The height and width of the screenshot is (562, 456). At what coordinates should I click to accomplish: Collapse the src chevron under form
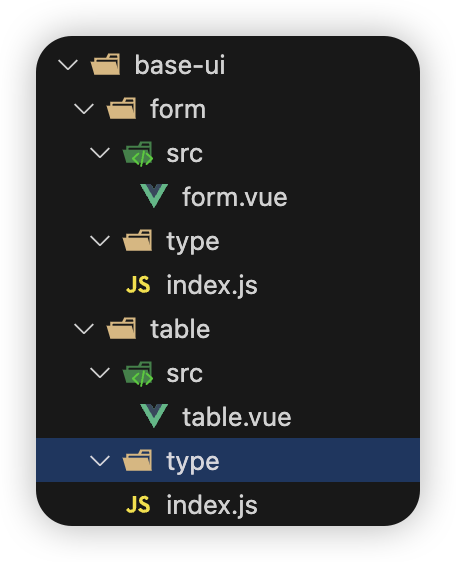[100, 153]
